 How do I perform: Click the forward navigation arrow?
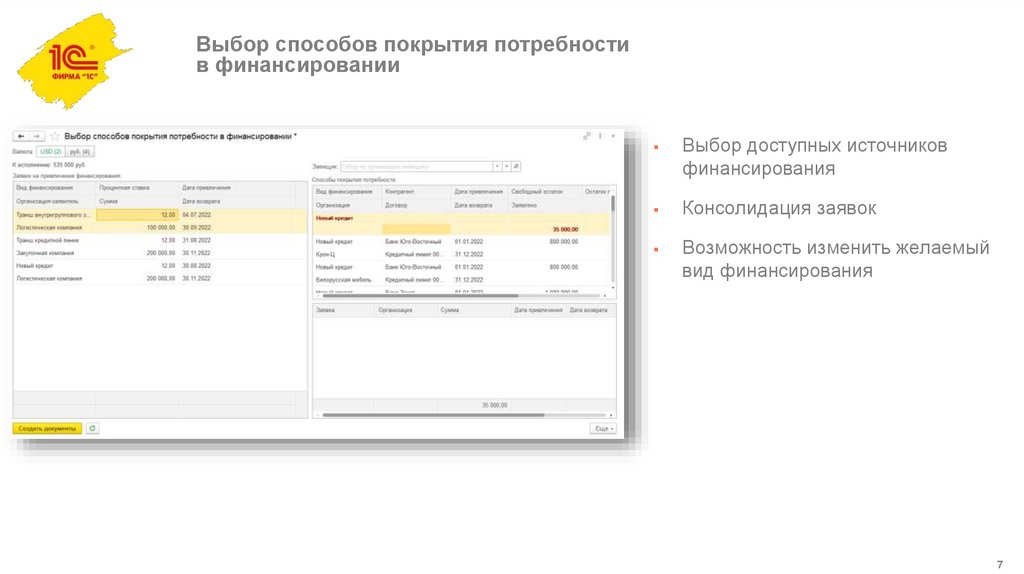37,136
